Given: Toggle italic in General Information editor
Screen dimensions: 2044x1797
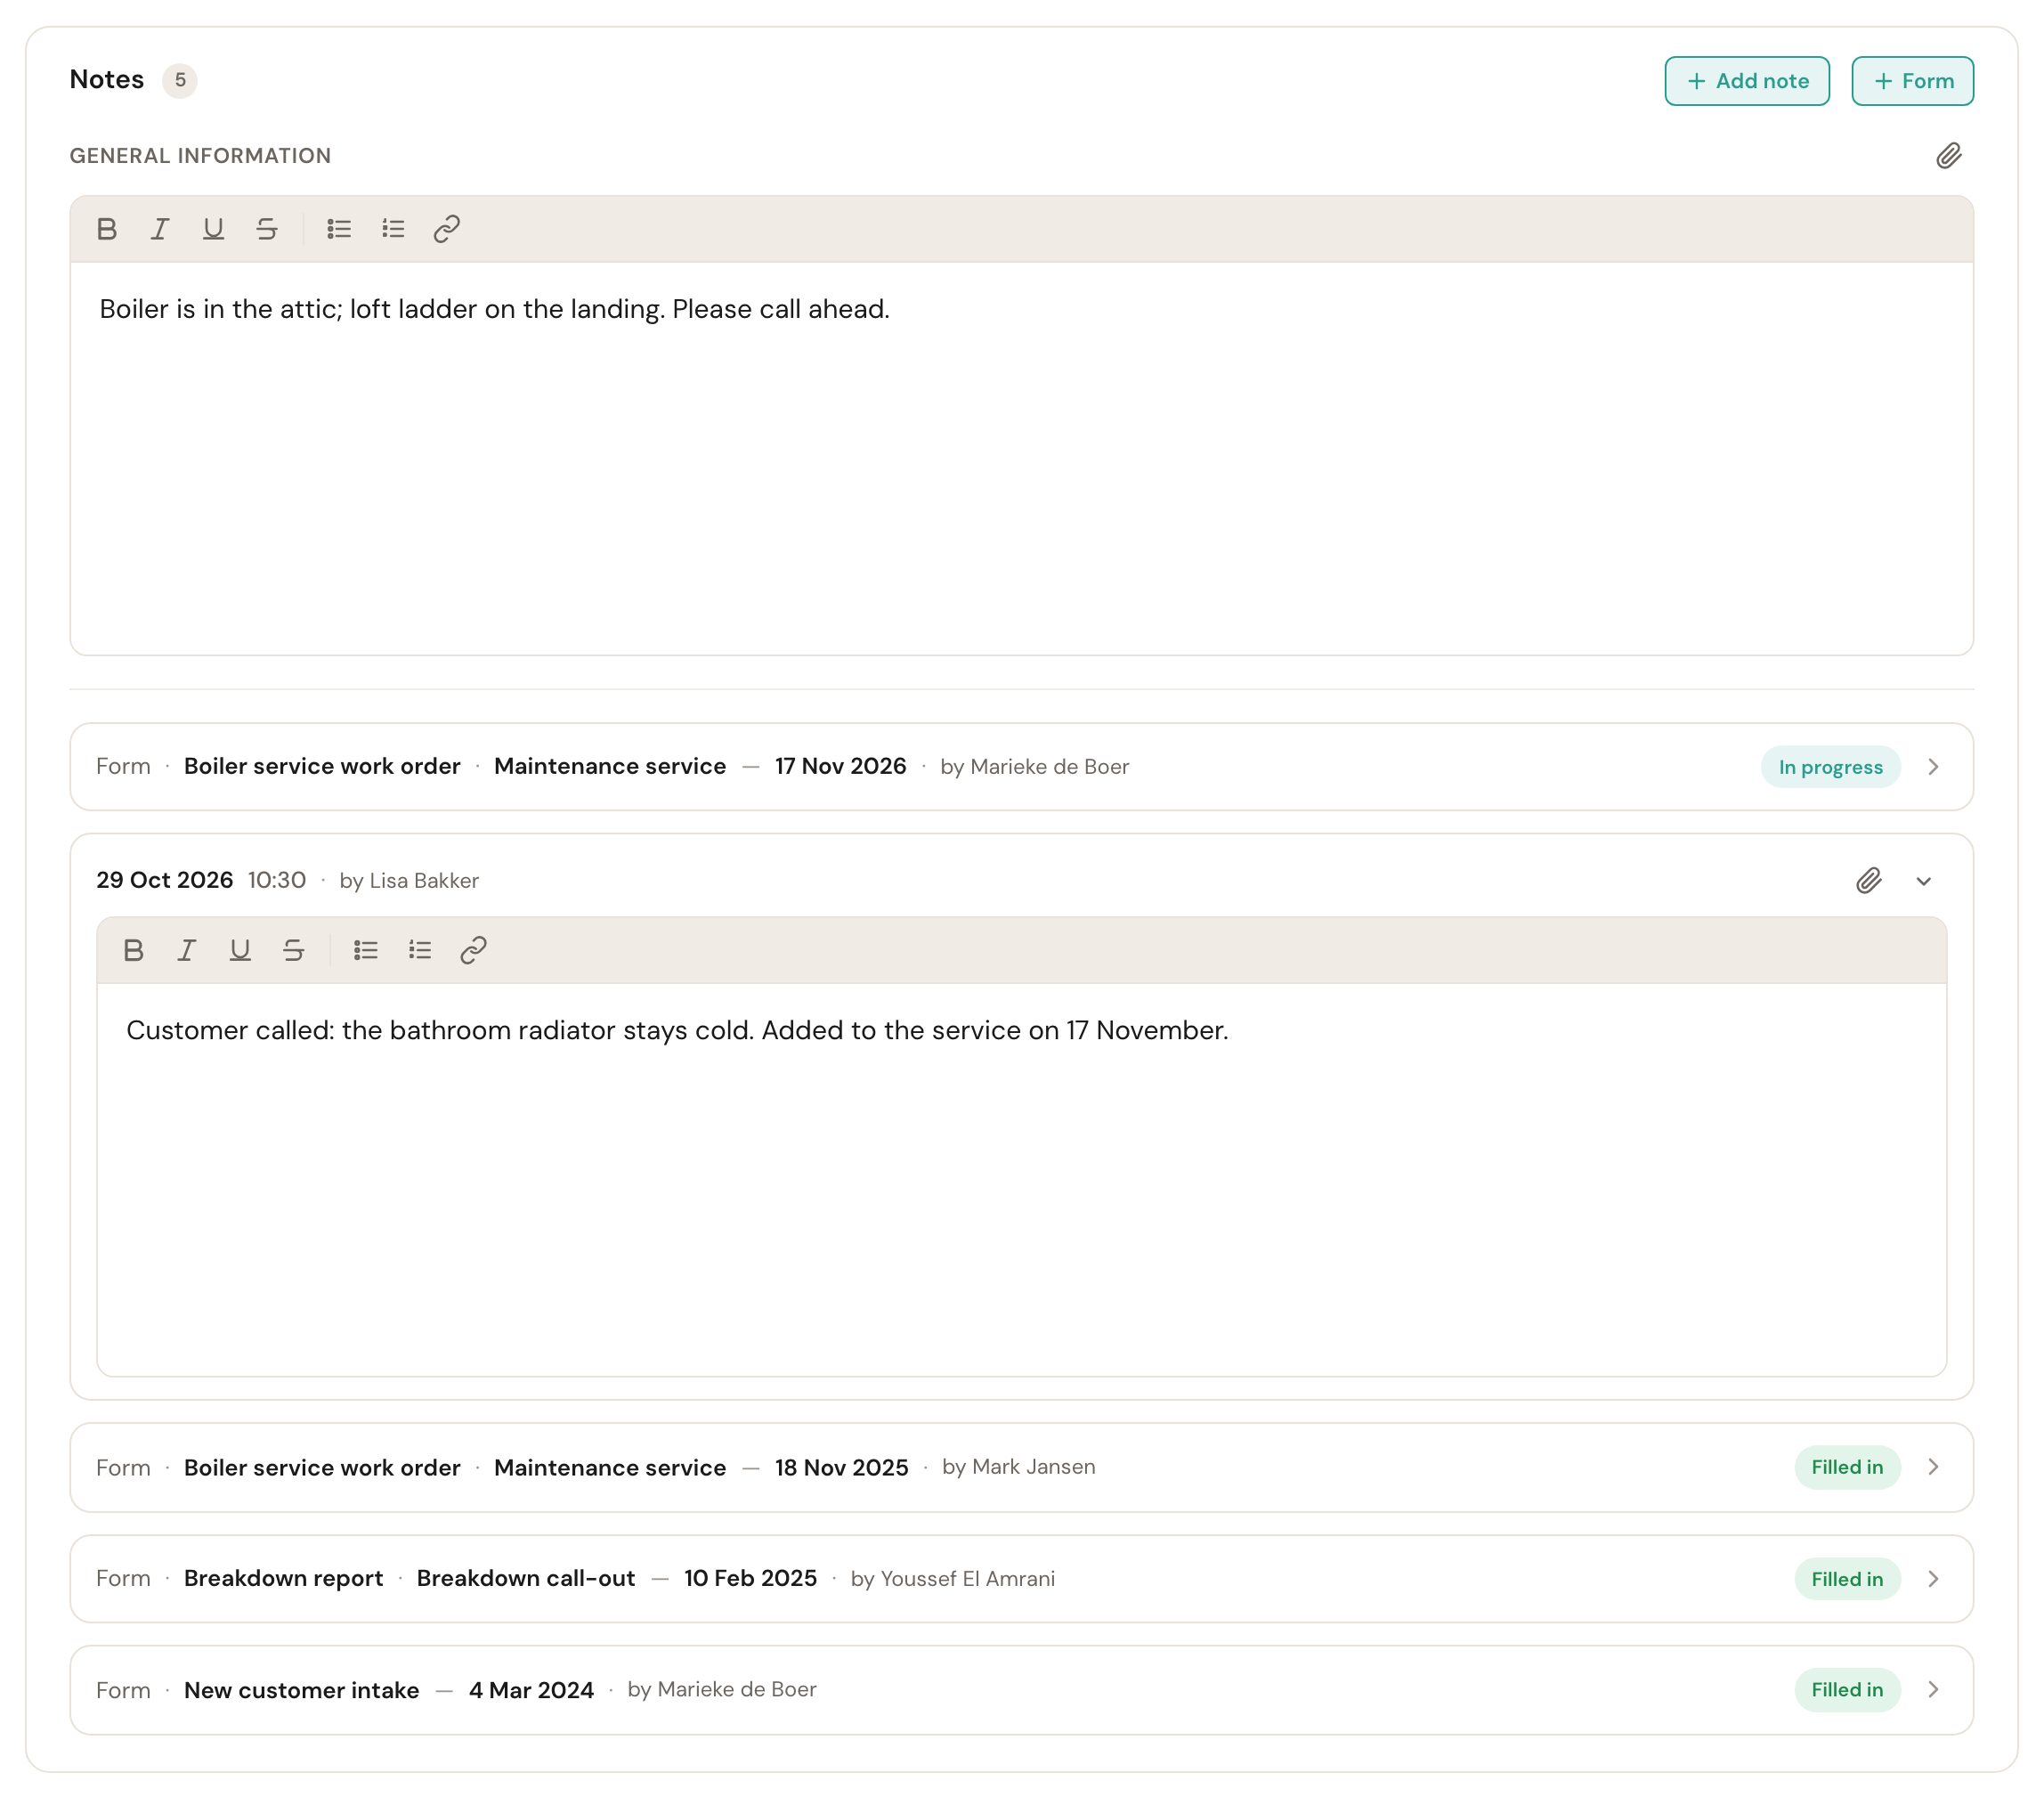Looking at the screenshot, I should 160,229.
